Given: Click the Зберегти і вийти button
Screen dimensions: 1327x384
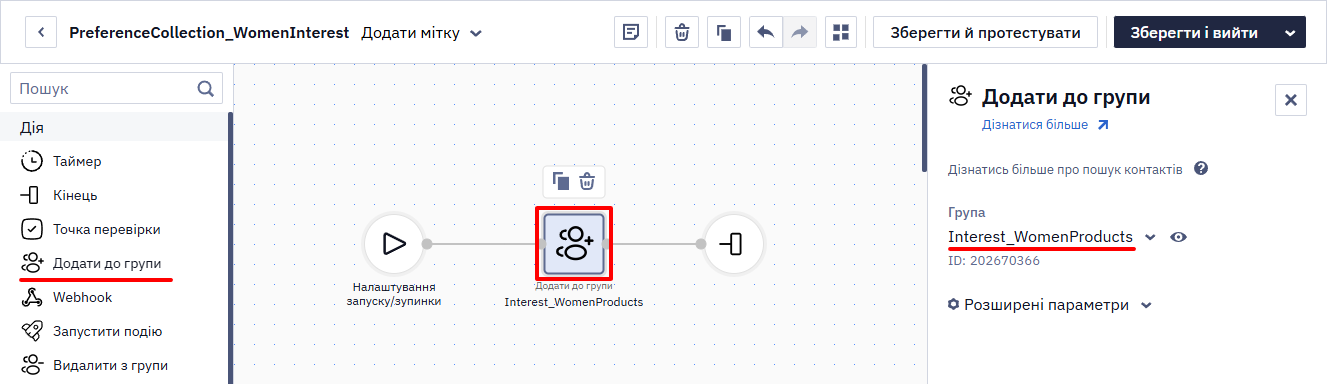Looking at the screenshot, I should [x=1193, y=32].
